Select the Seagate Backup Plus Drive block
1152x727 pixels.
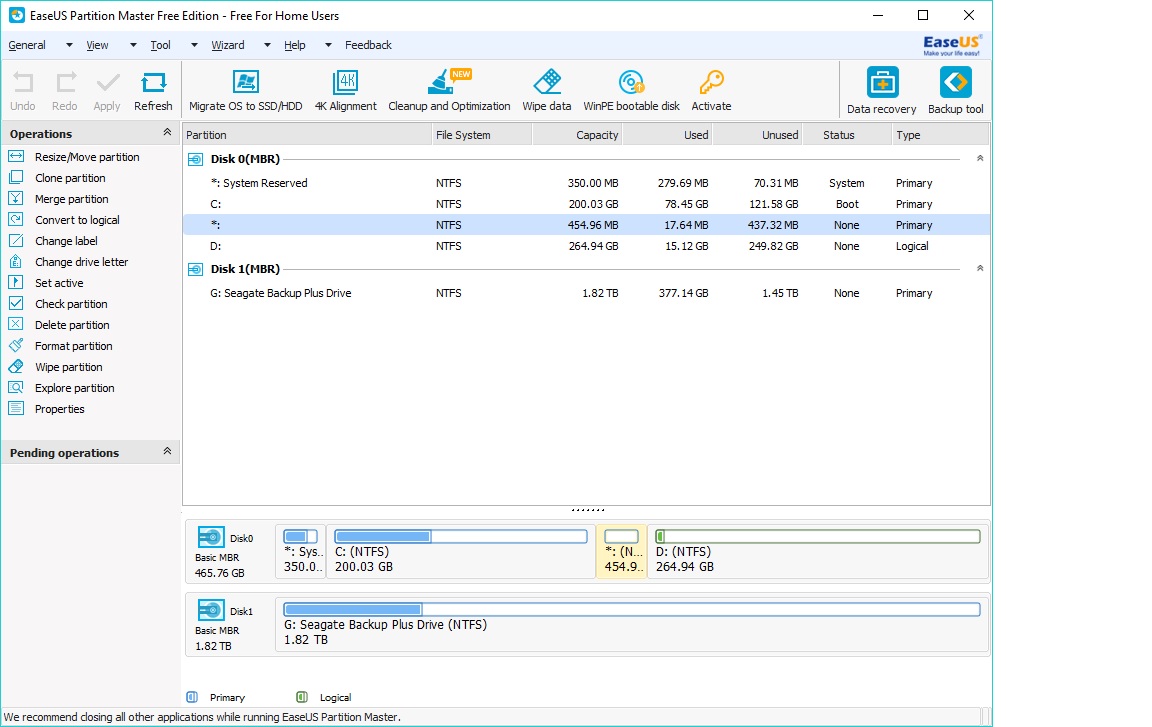632,624
